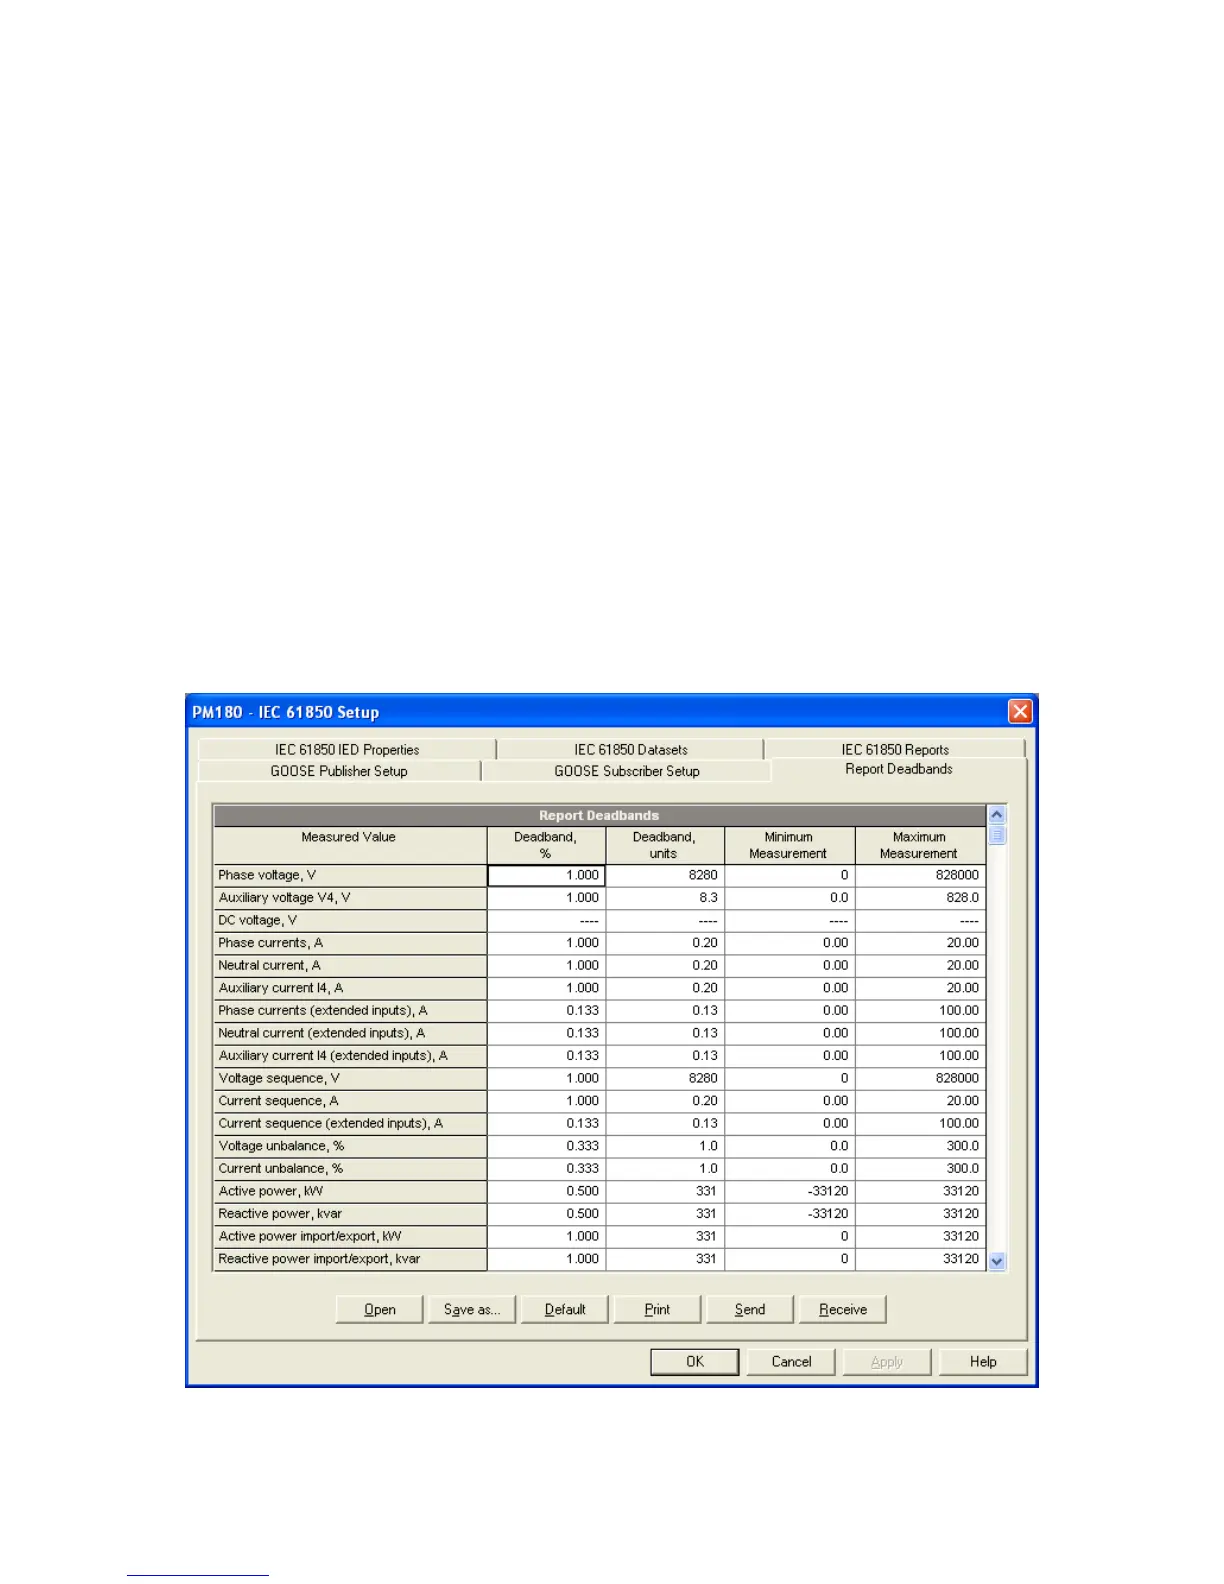
Task: Switch to the IEC 61850 Datasets tab
Action: tap(630, 749)
